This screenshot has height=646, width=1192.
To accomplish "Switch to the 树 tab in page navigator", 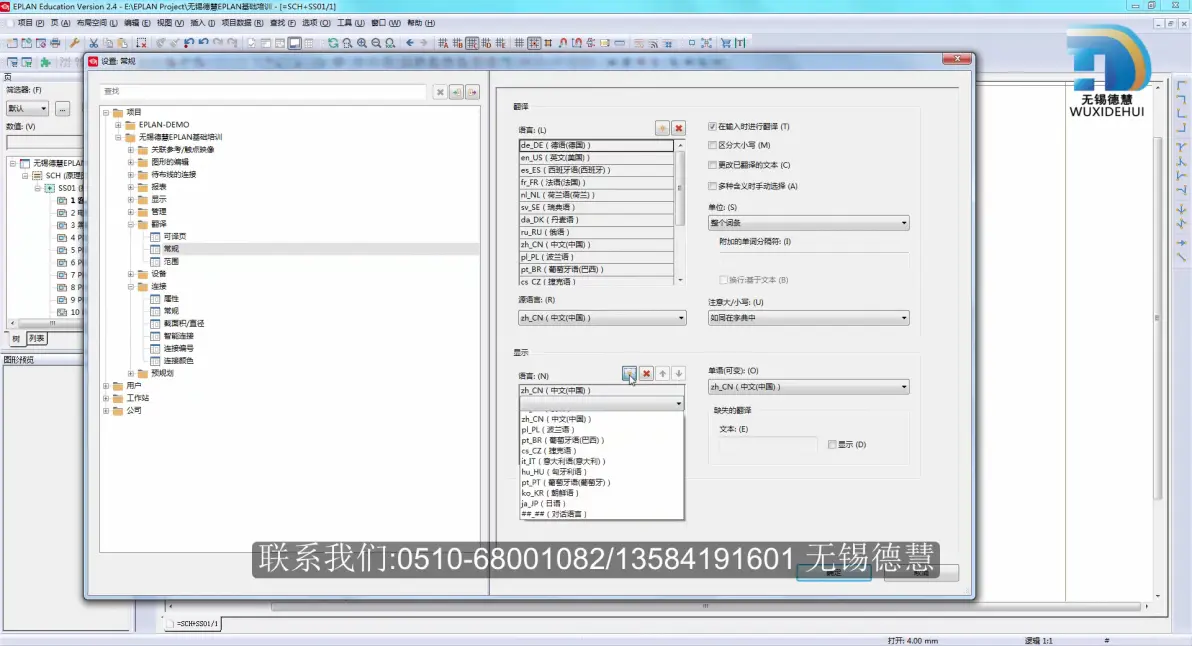I will point(16,339).
